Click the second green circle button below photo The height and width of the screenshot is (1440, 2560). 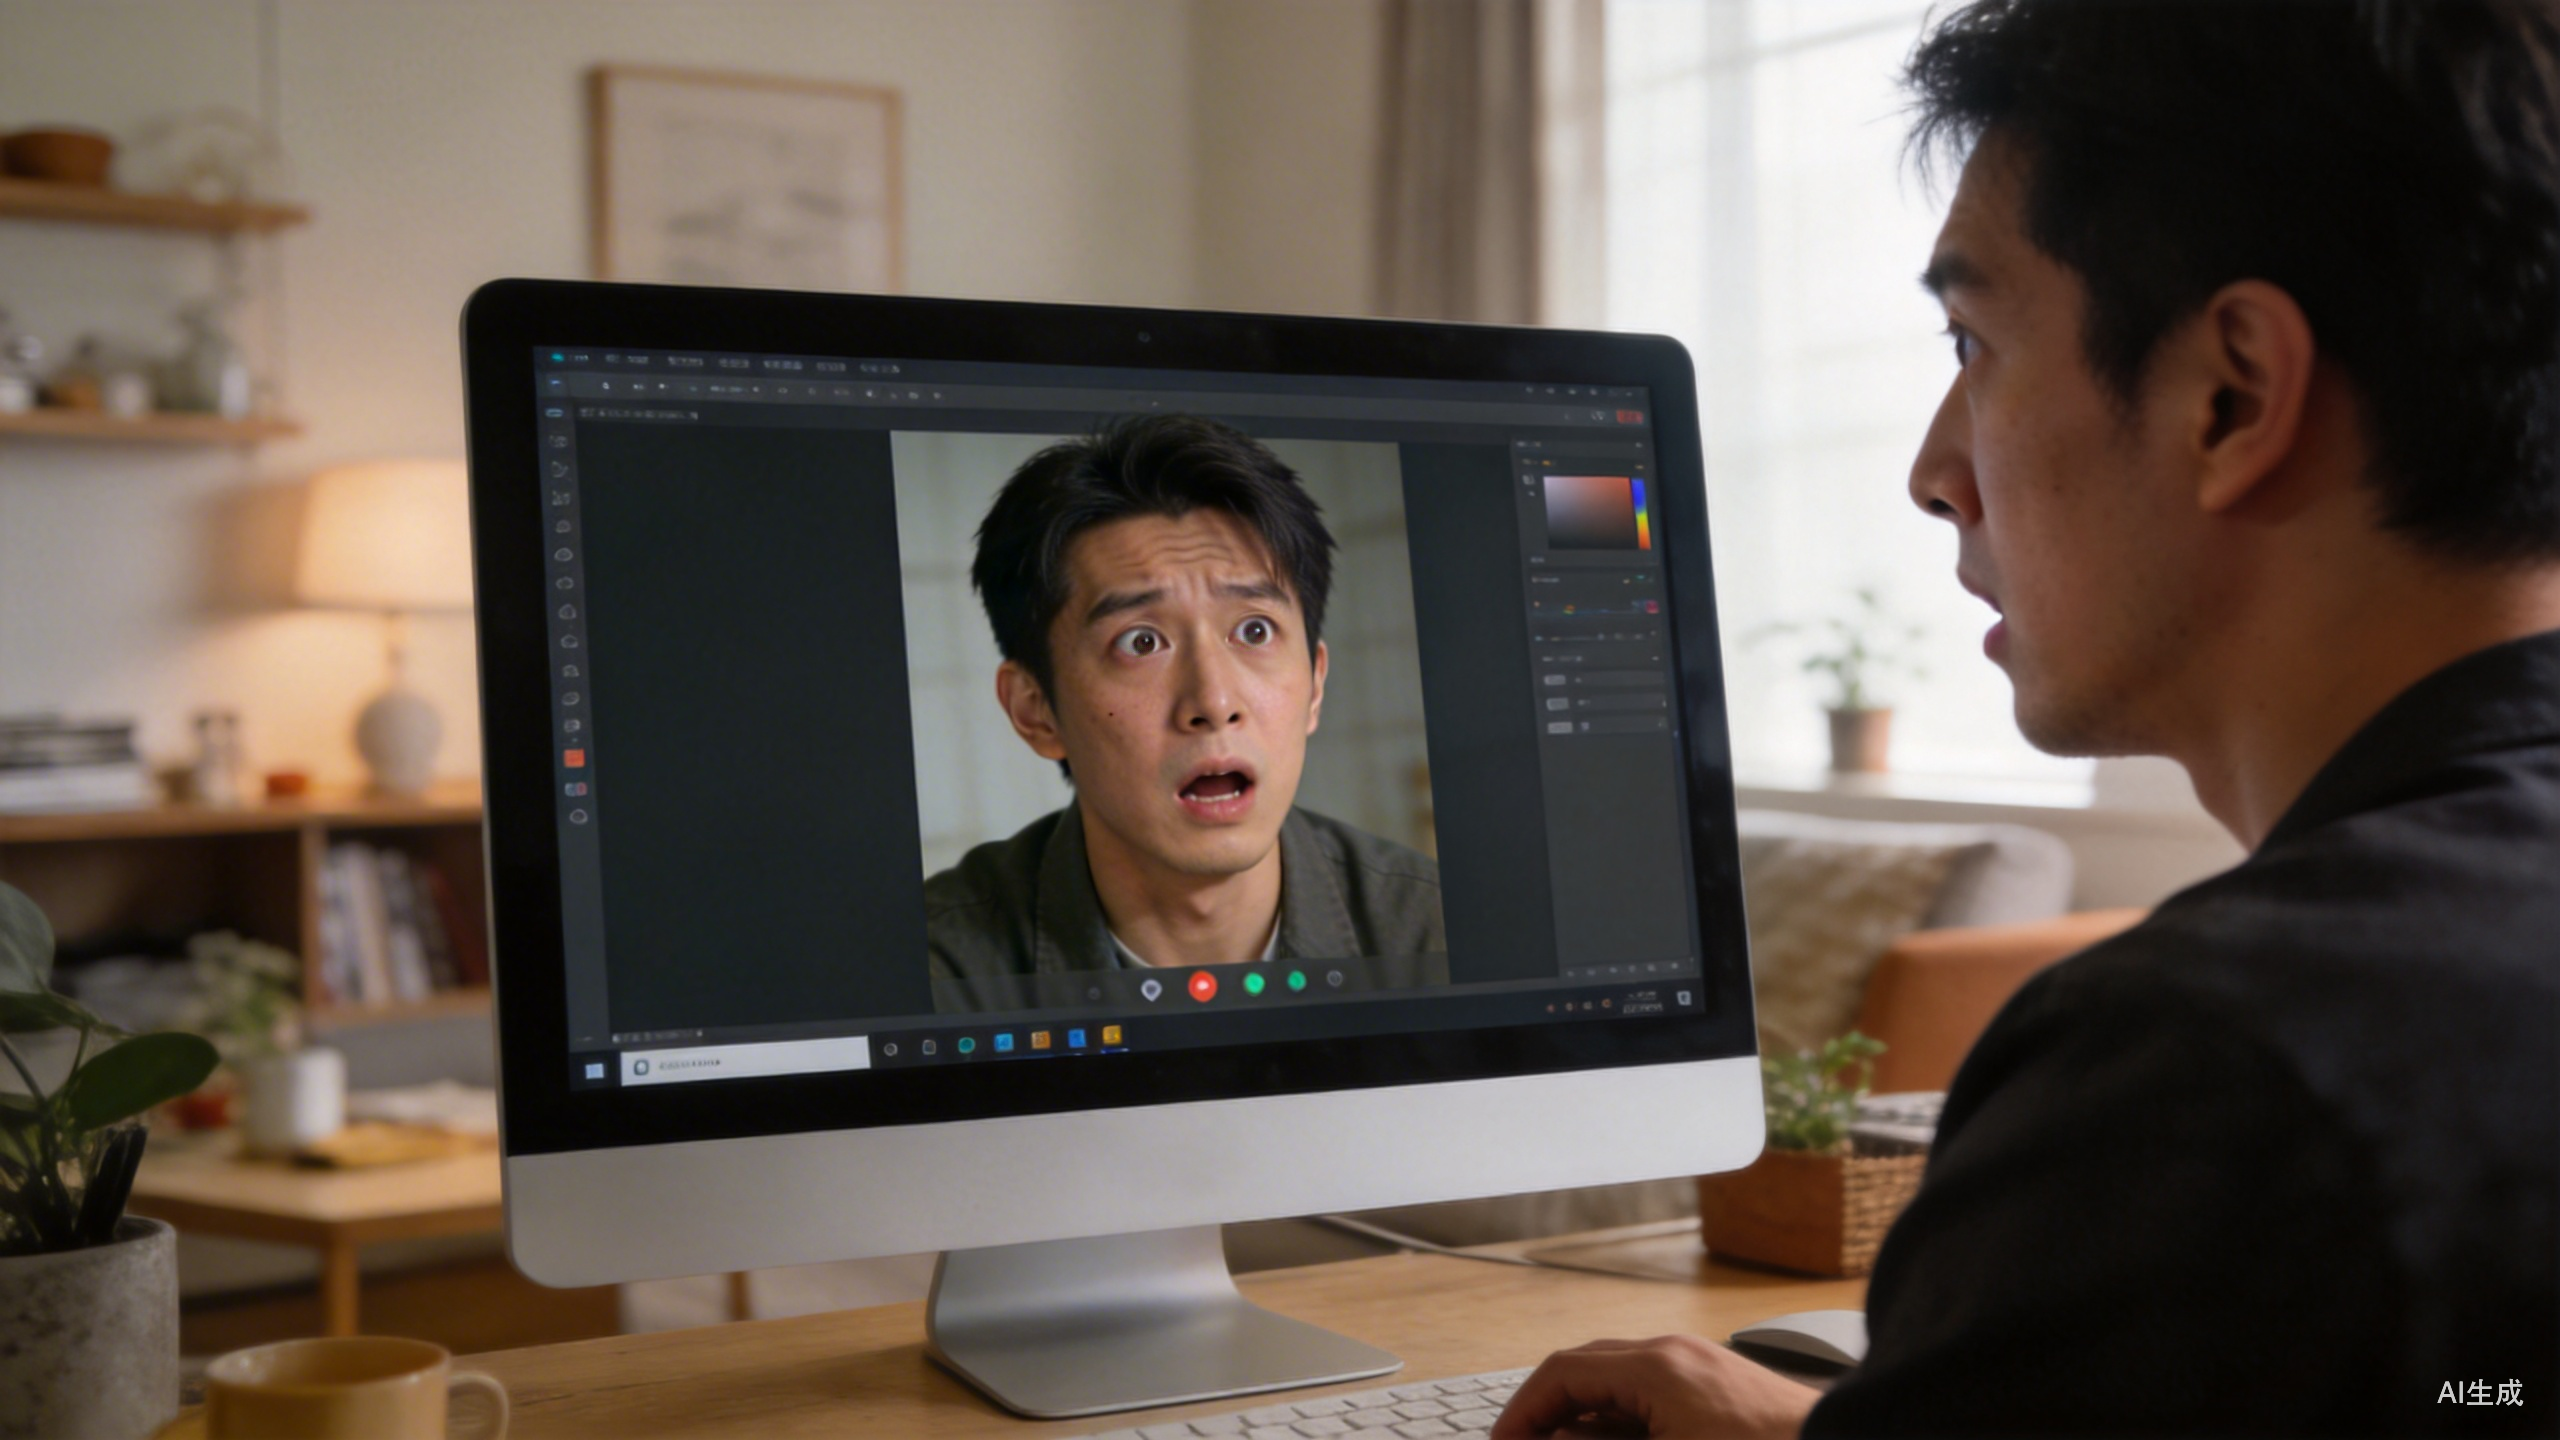pyautogui.click(x=1297, y=980)
